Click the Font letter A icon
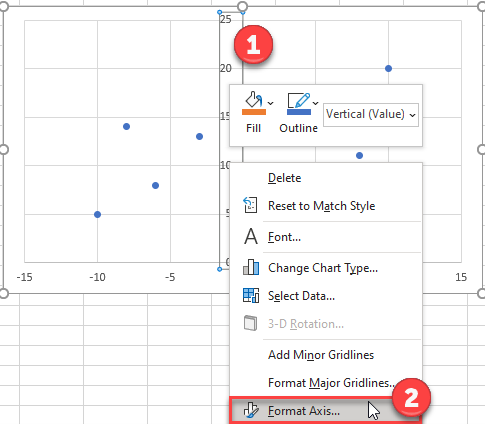The width and height of the screenshot is (485, 424). click(251, 236)
